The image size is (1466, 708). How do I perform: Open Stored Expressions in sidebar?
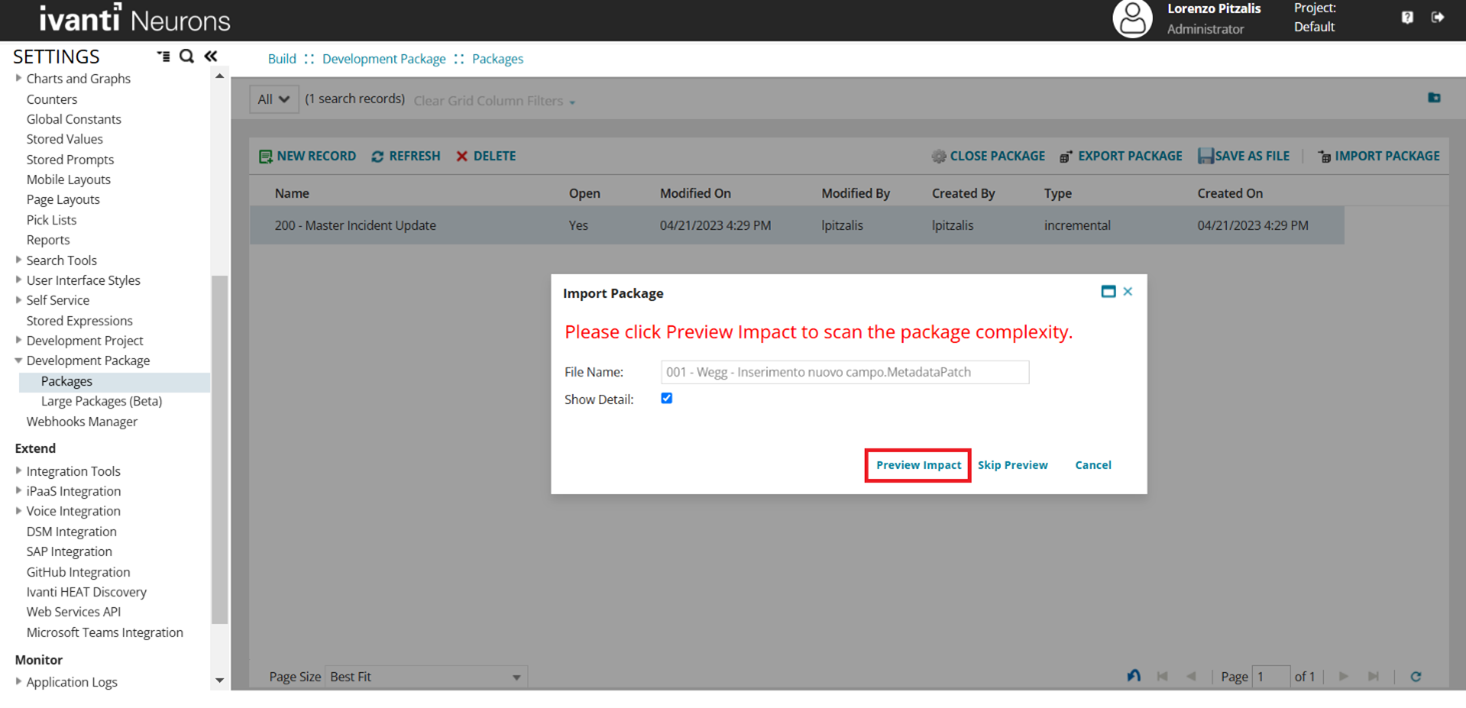[79, 321]
